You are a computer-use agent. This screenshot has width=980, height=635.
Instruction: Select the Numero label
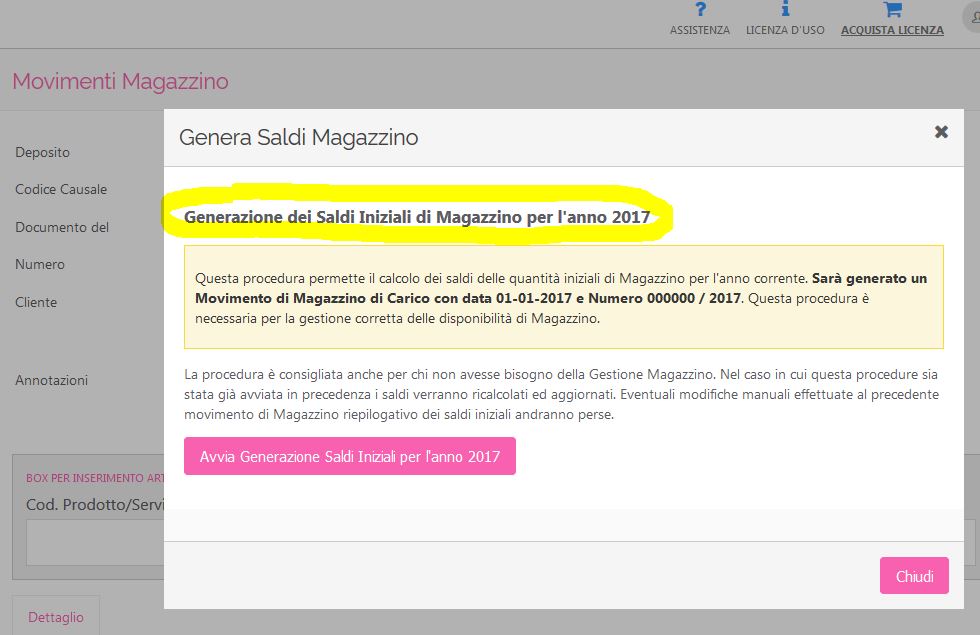coord(39,264)
